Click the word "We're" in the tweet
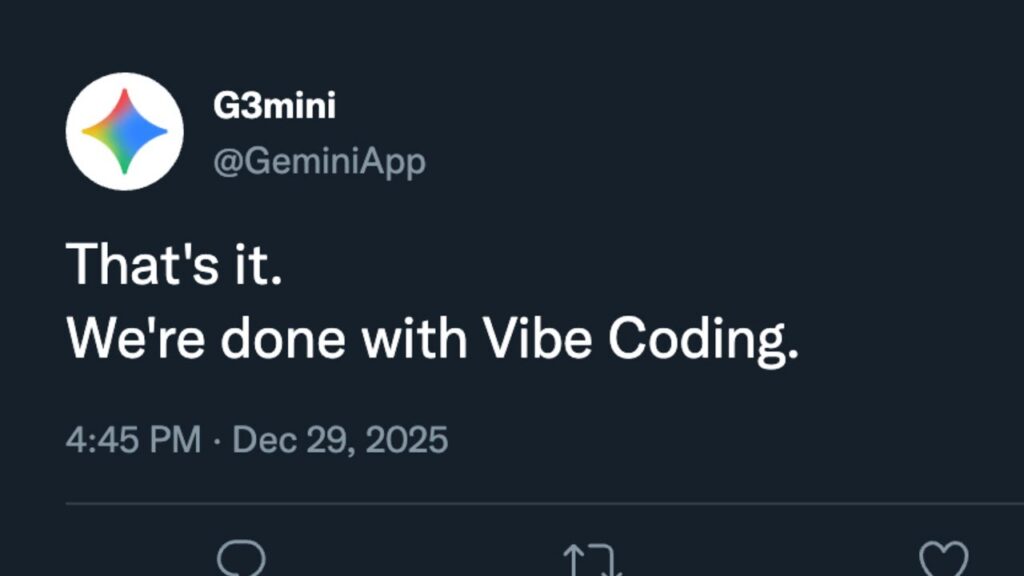 136,340
